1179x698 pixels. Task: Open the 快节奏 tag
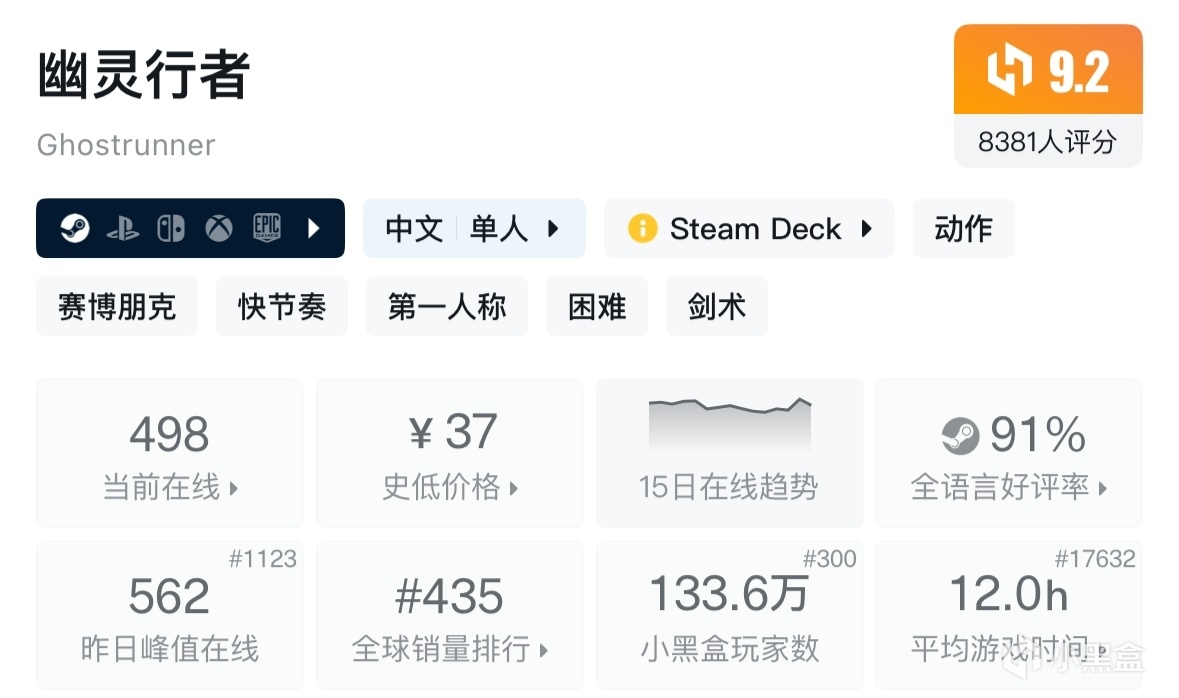pyautogui.click(x=282, y=307)
